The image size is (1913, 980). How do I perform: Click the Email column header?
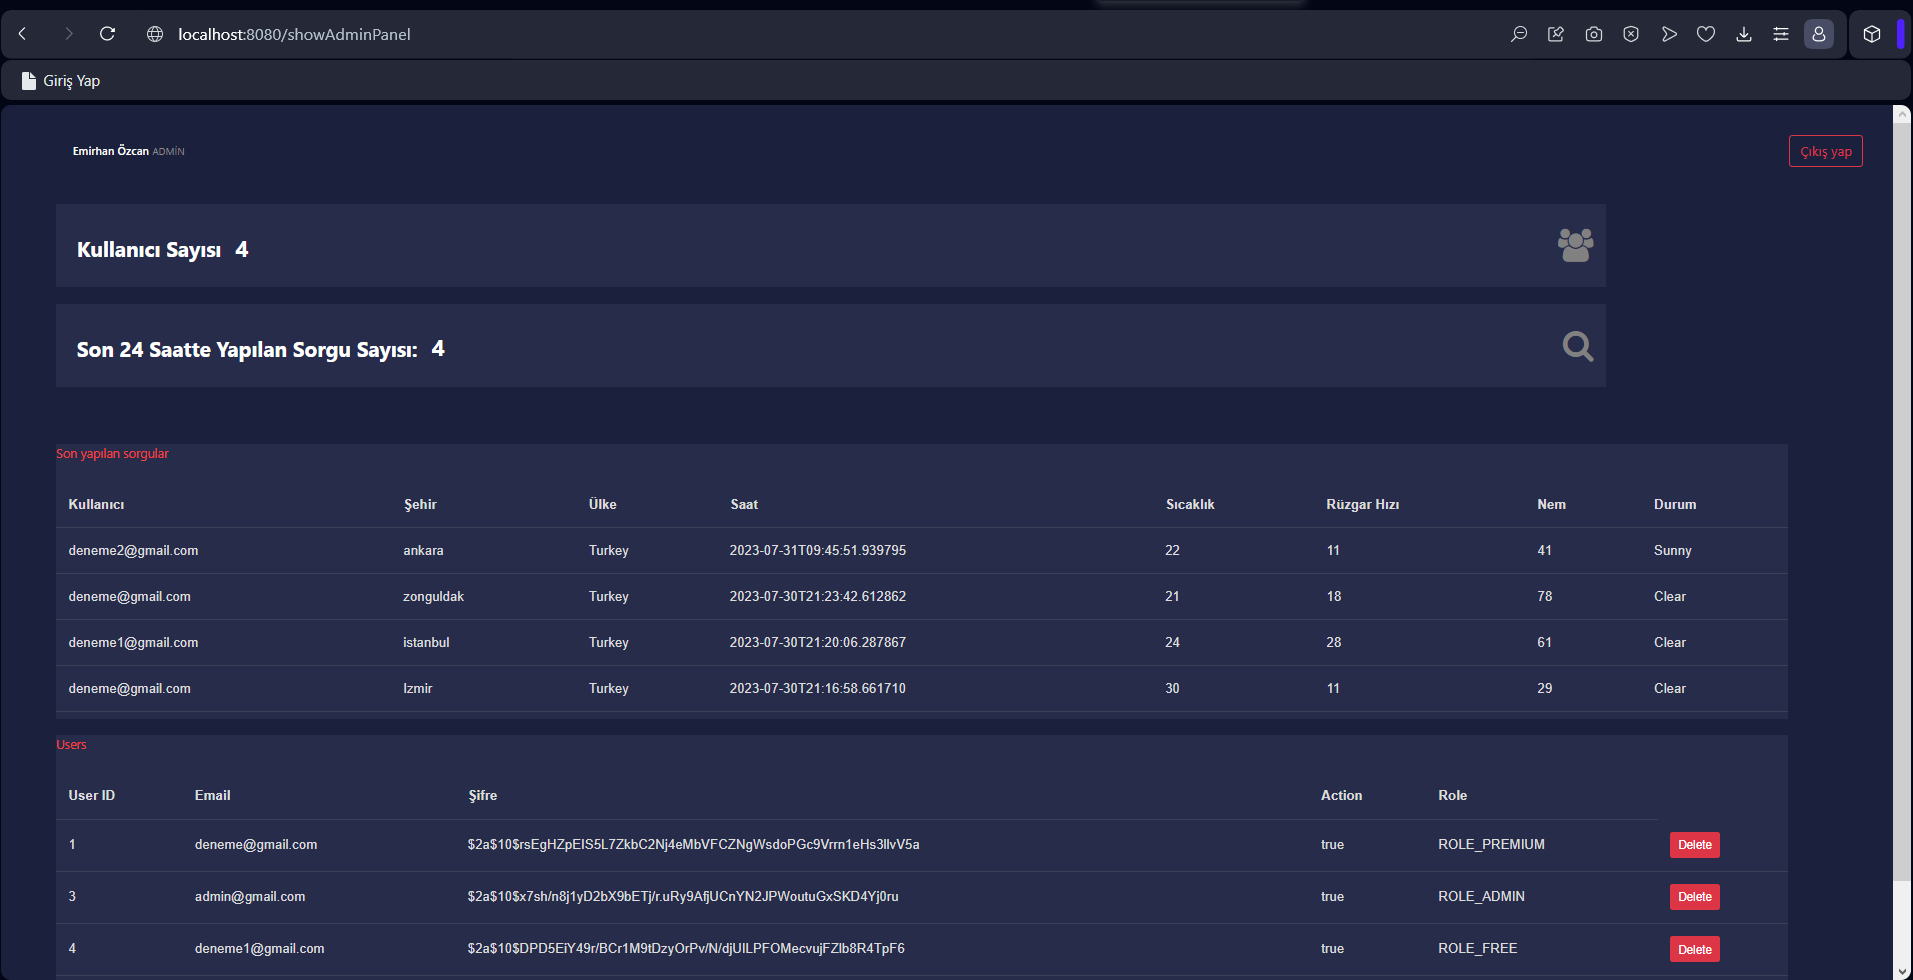point(212,796)
